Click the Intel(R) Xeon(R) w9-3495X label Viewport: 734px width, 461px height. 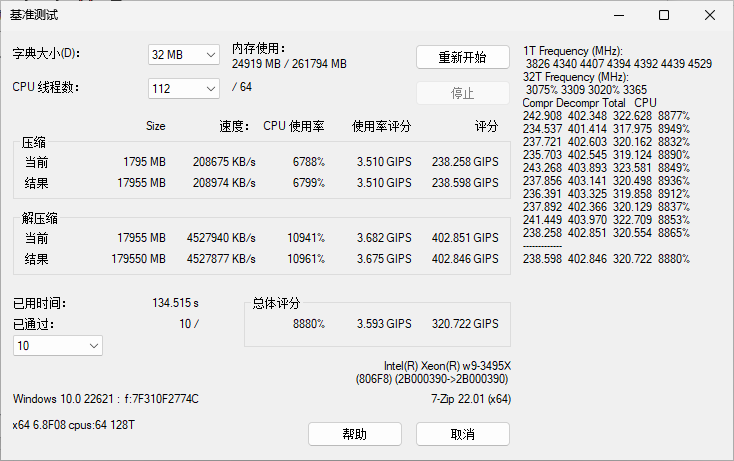(x=447, y=366)
